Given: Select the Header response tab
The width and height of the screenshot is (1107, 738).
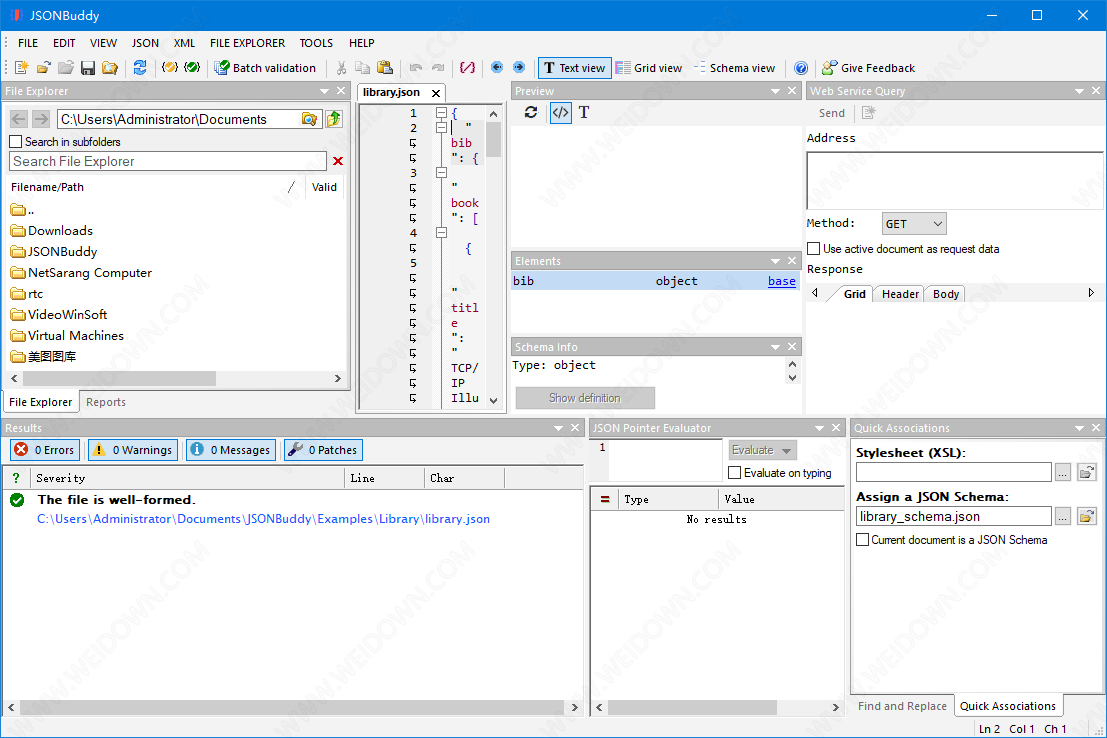Looking at the screenshot, I should pyautogui.click(x=900, y=294).
